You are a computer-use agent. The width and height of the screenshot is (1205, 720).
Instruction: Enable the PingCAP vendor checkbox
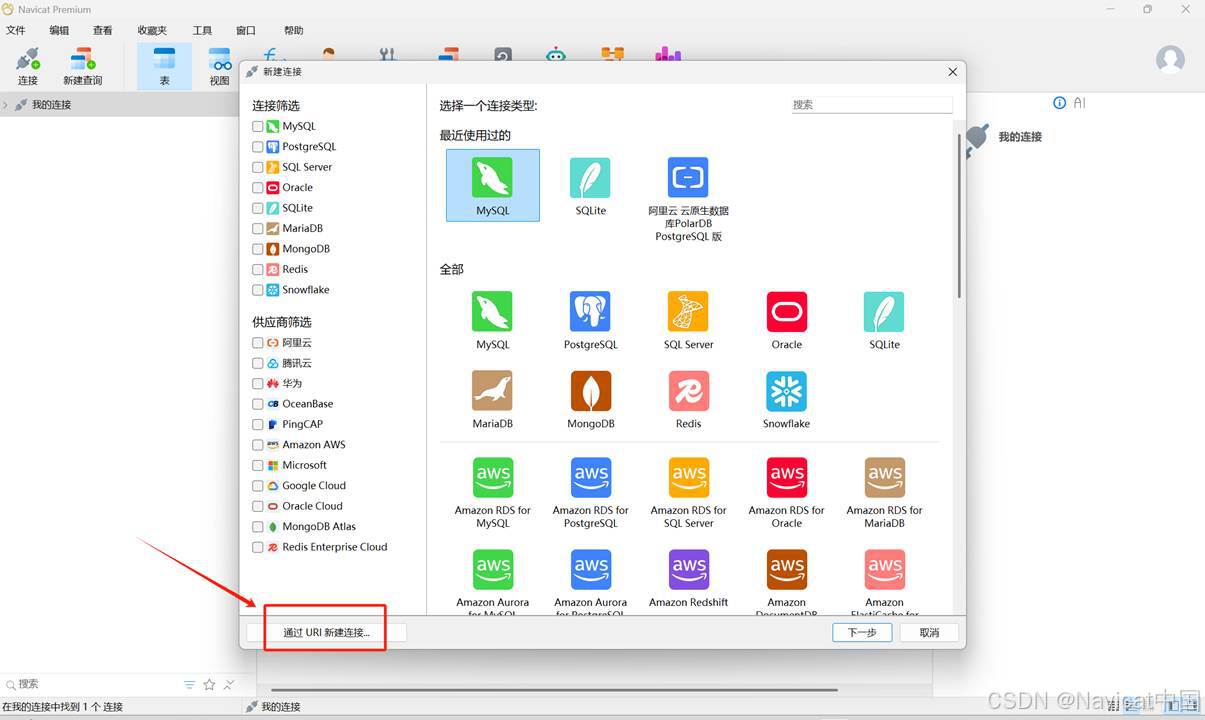click(258, 425)
